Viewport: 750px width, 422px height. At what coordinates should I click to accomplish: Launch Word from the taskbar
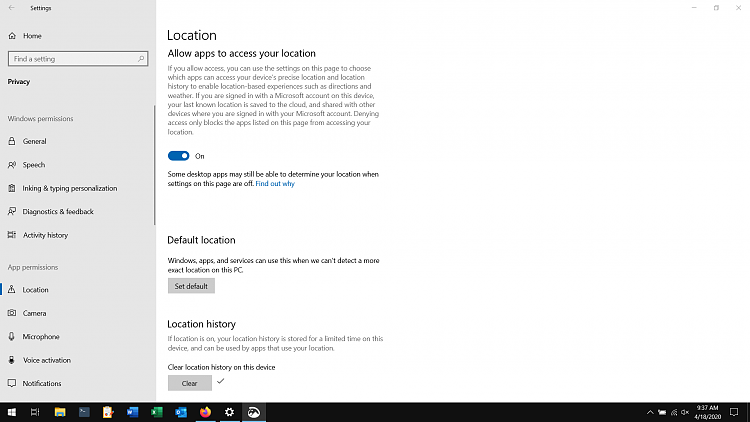132,412
